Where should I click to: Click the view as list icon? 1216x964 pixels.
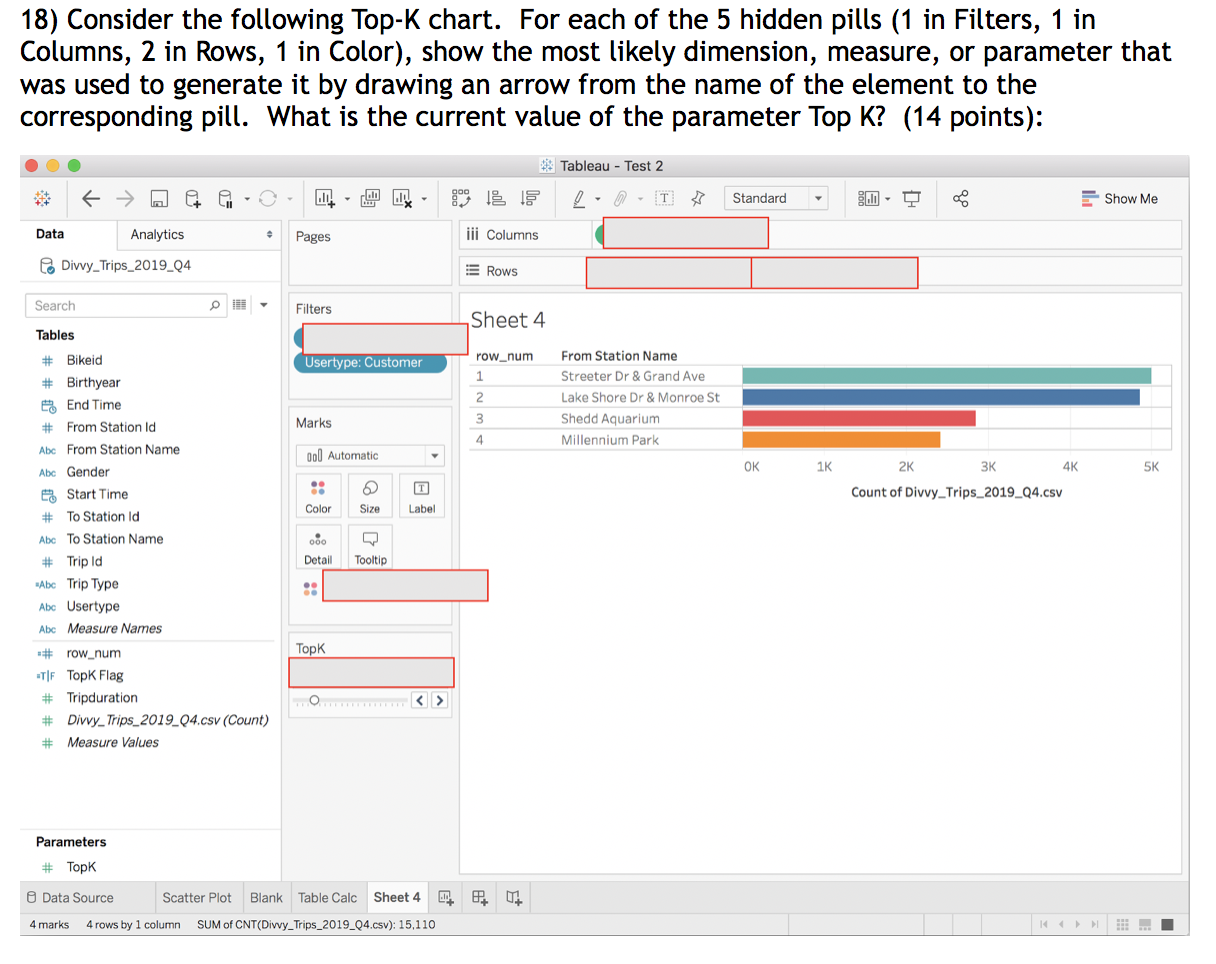pyautogui.click(x=240, y=304)
